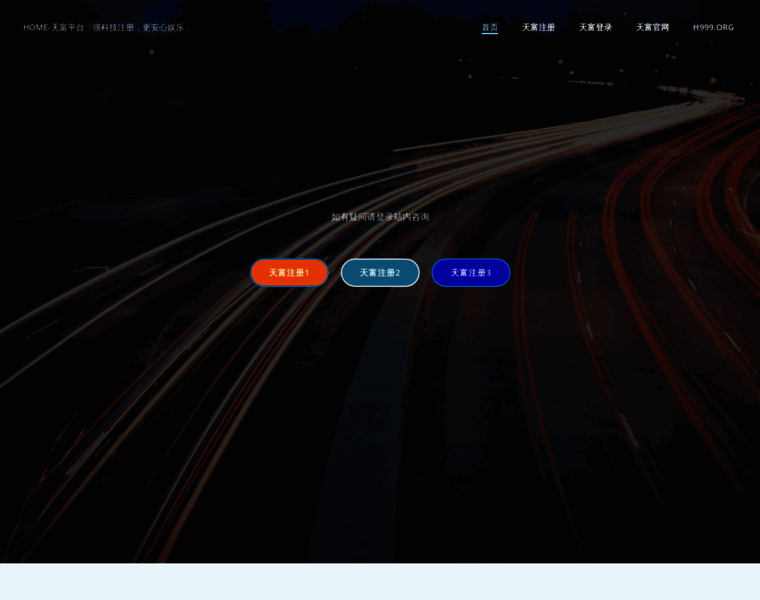Select the text 如有疑问请登录站内咨询
This screenshot has width=760, height=600.
coord(380,217)
